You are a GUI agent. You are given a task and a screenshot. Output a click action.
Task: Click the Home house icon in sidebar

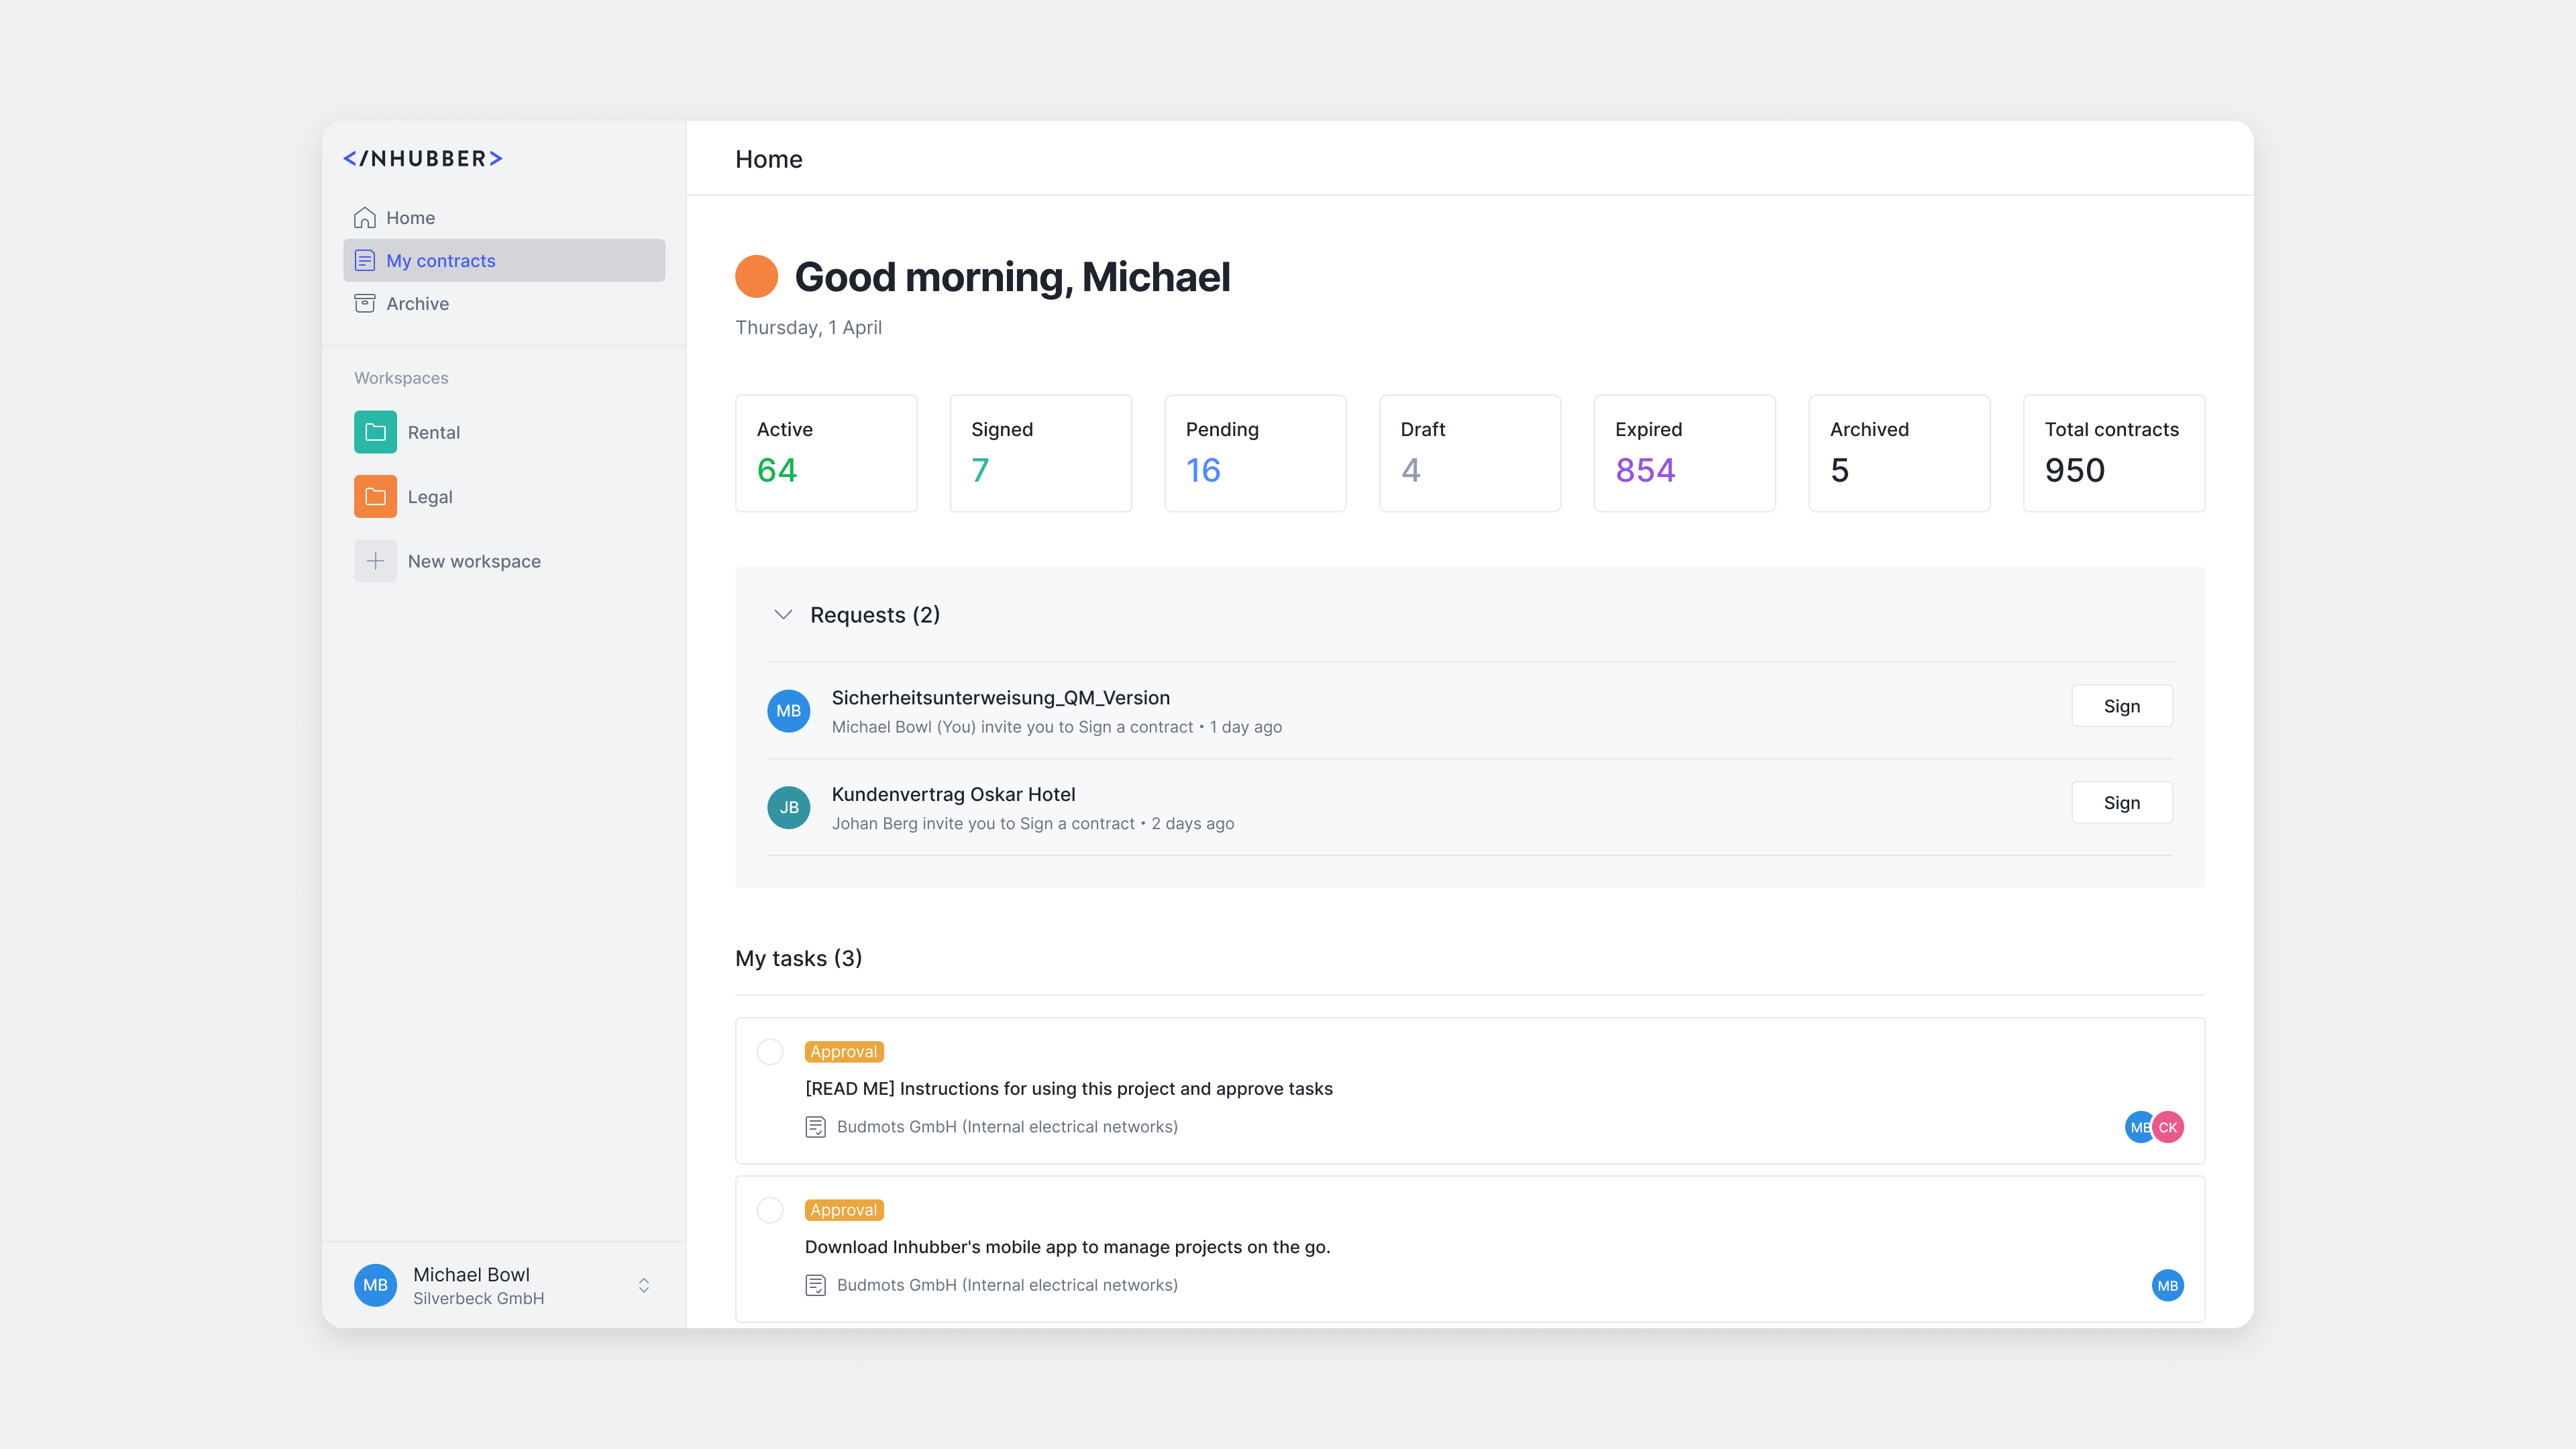tap(364, 217)
